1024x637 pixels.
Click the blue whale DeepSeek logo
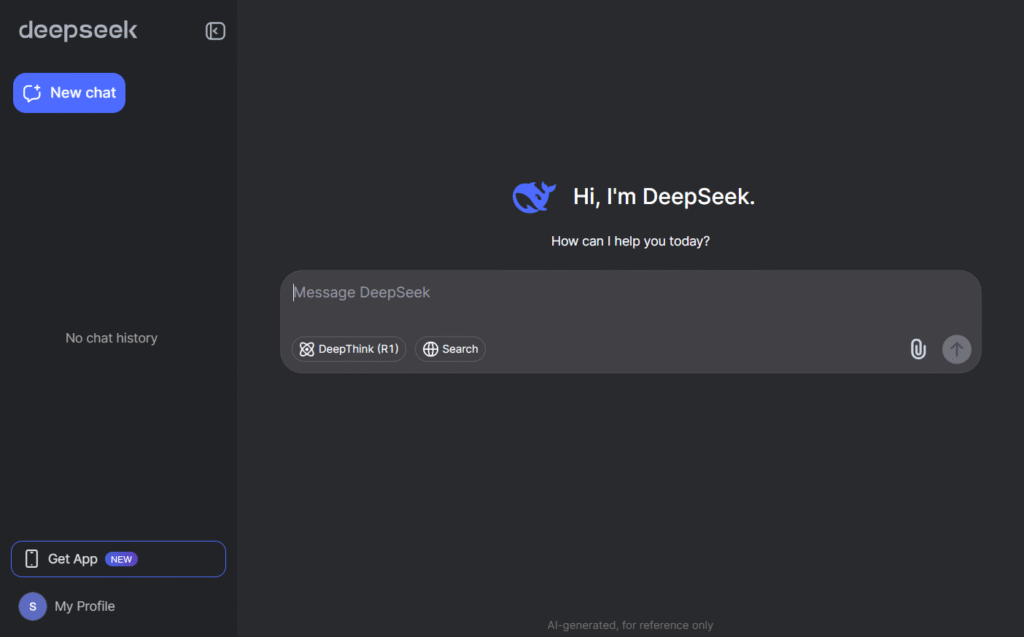tap(534, 197)
